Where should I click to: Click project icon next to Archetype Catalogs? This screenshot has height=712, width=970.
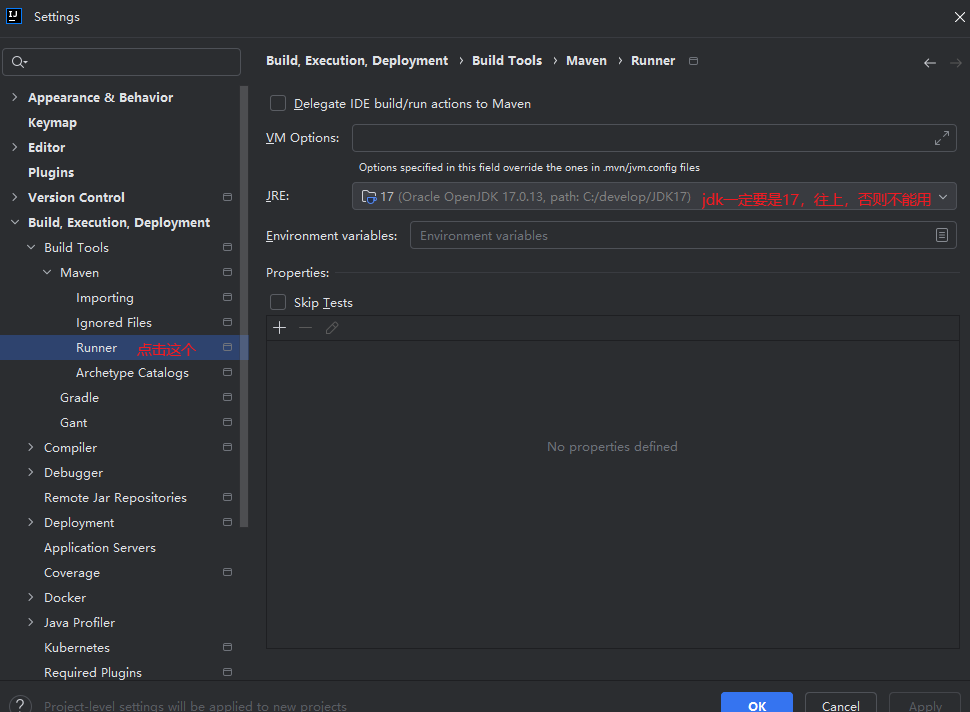click(227, 372)
